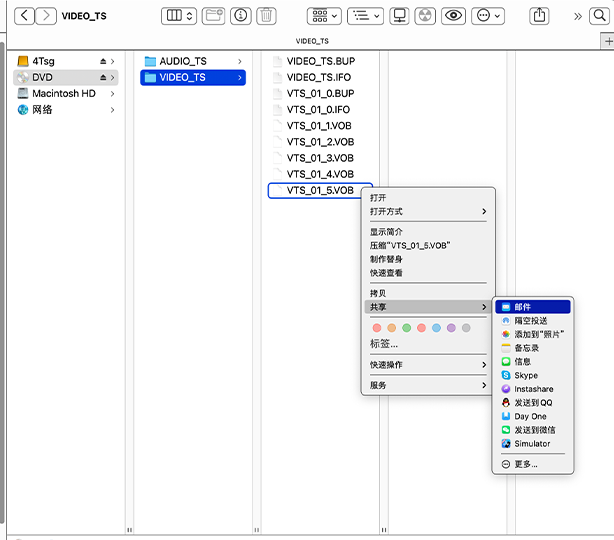
Task: Select the 网络 network item
Action: tap(66, 110)
